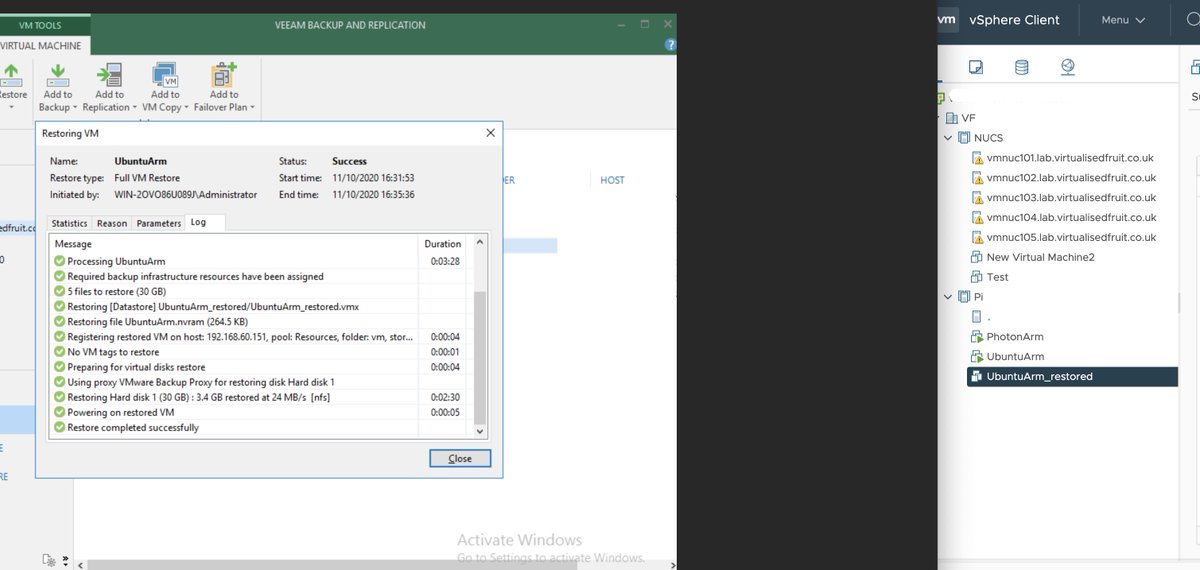1200x570 pixels.
Task: Click the 0:03:28 duration value
Action: [445, 262]
